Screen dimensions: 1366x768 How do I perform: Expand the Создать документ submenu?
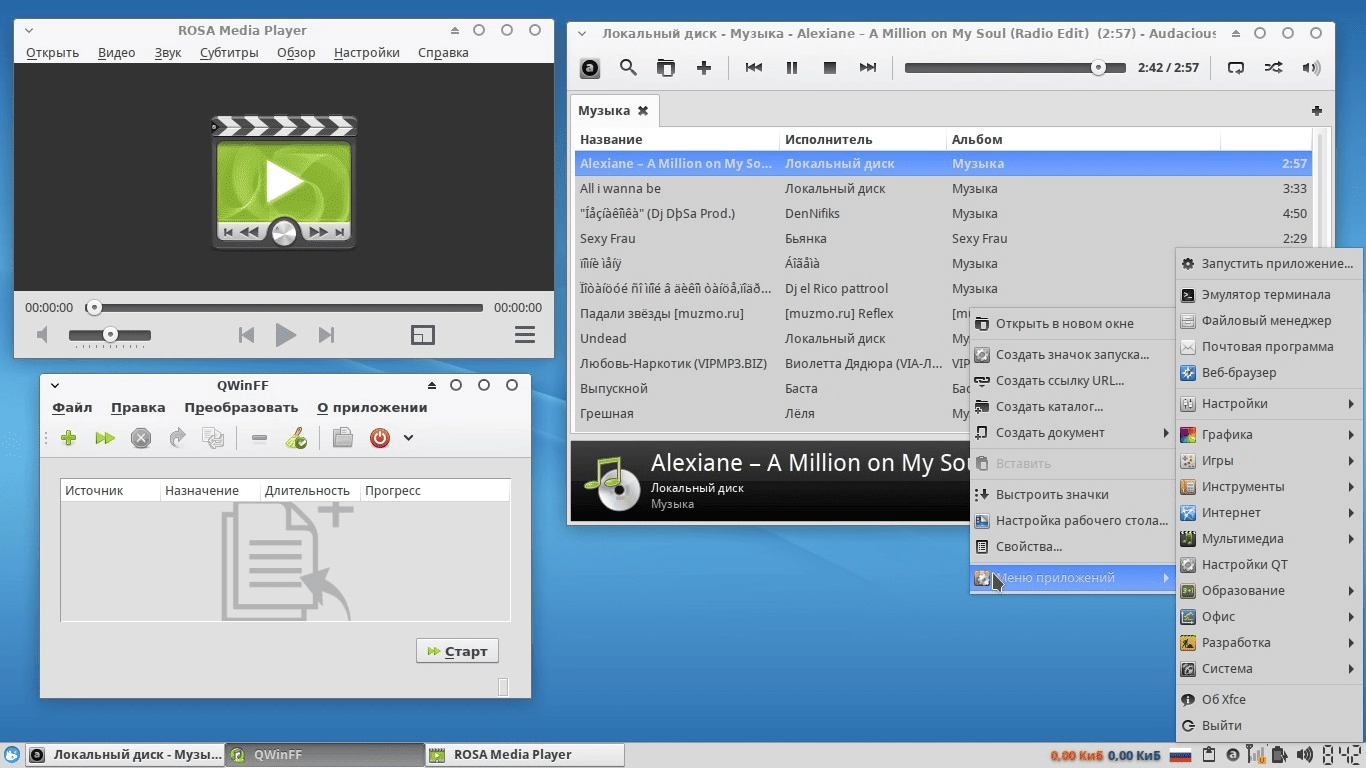coord(1072,432)
